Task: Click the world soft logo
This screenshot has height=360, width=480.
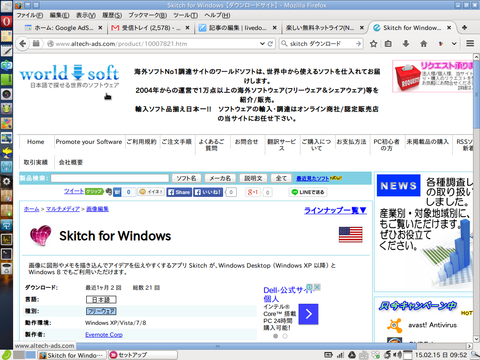Action: [69, 76]
